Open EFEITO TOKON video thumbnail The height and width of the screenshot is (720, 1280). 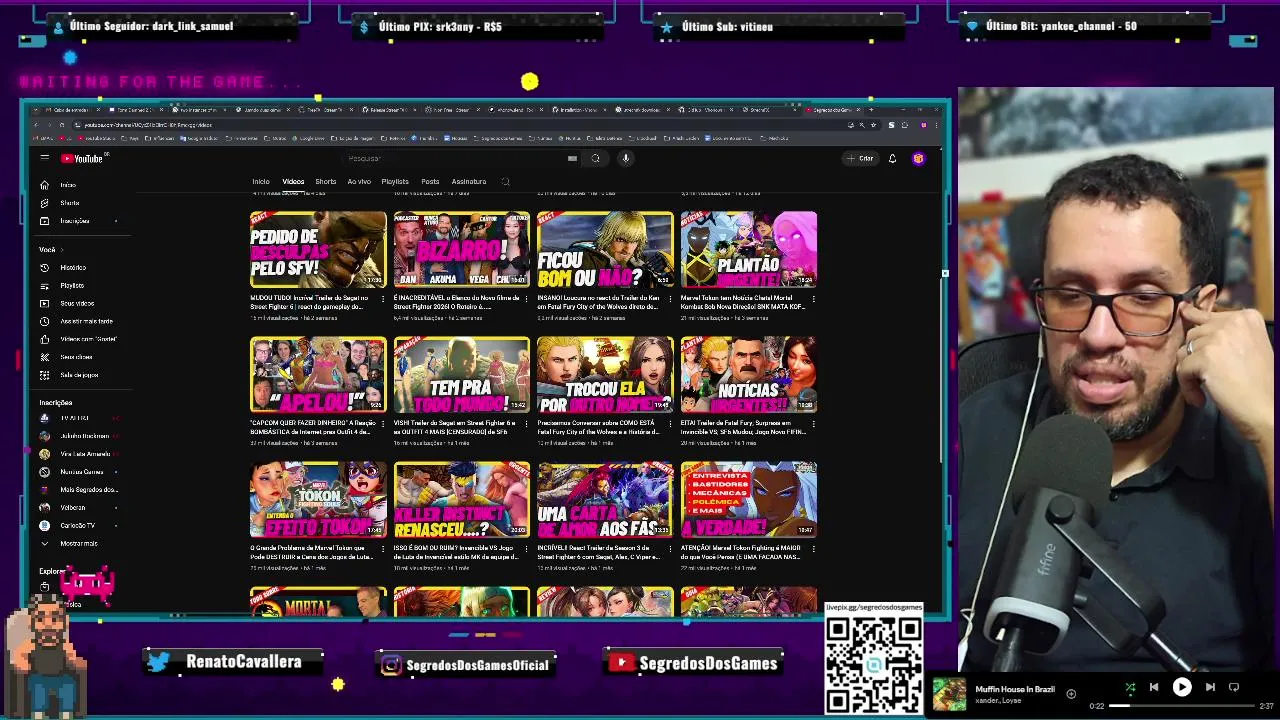(318, 499)
